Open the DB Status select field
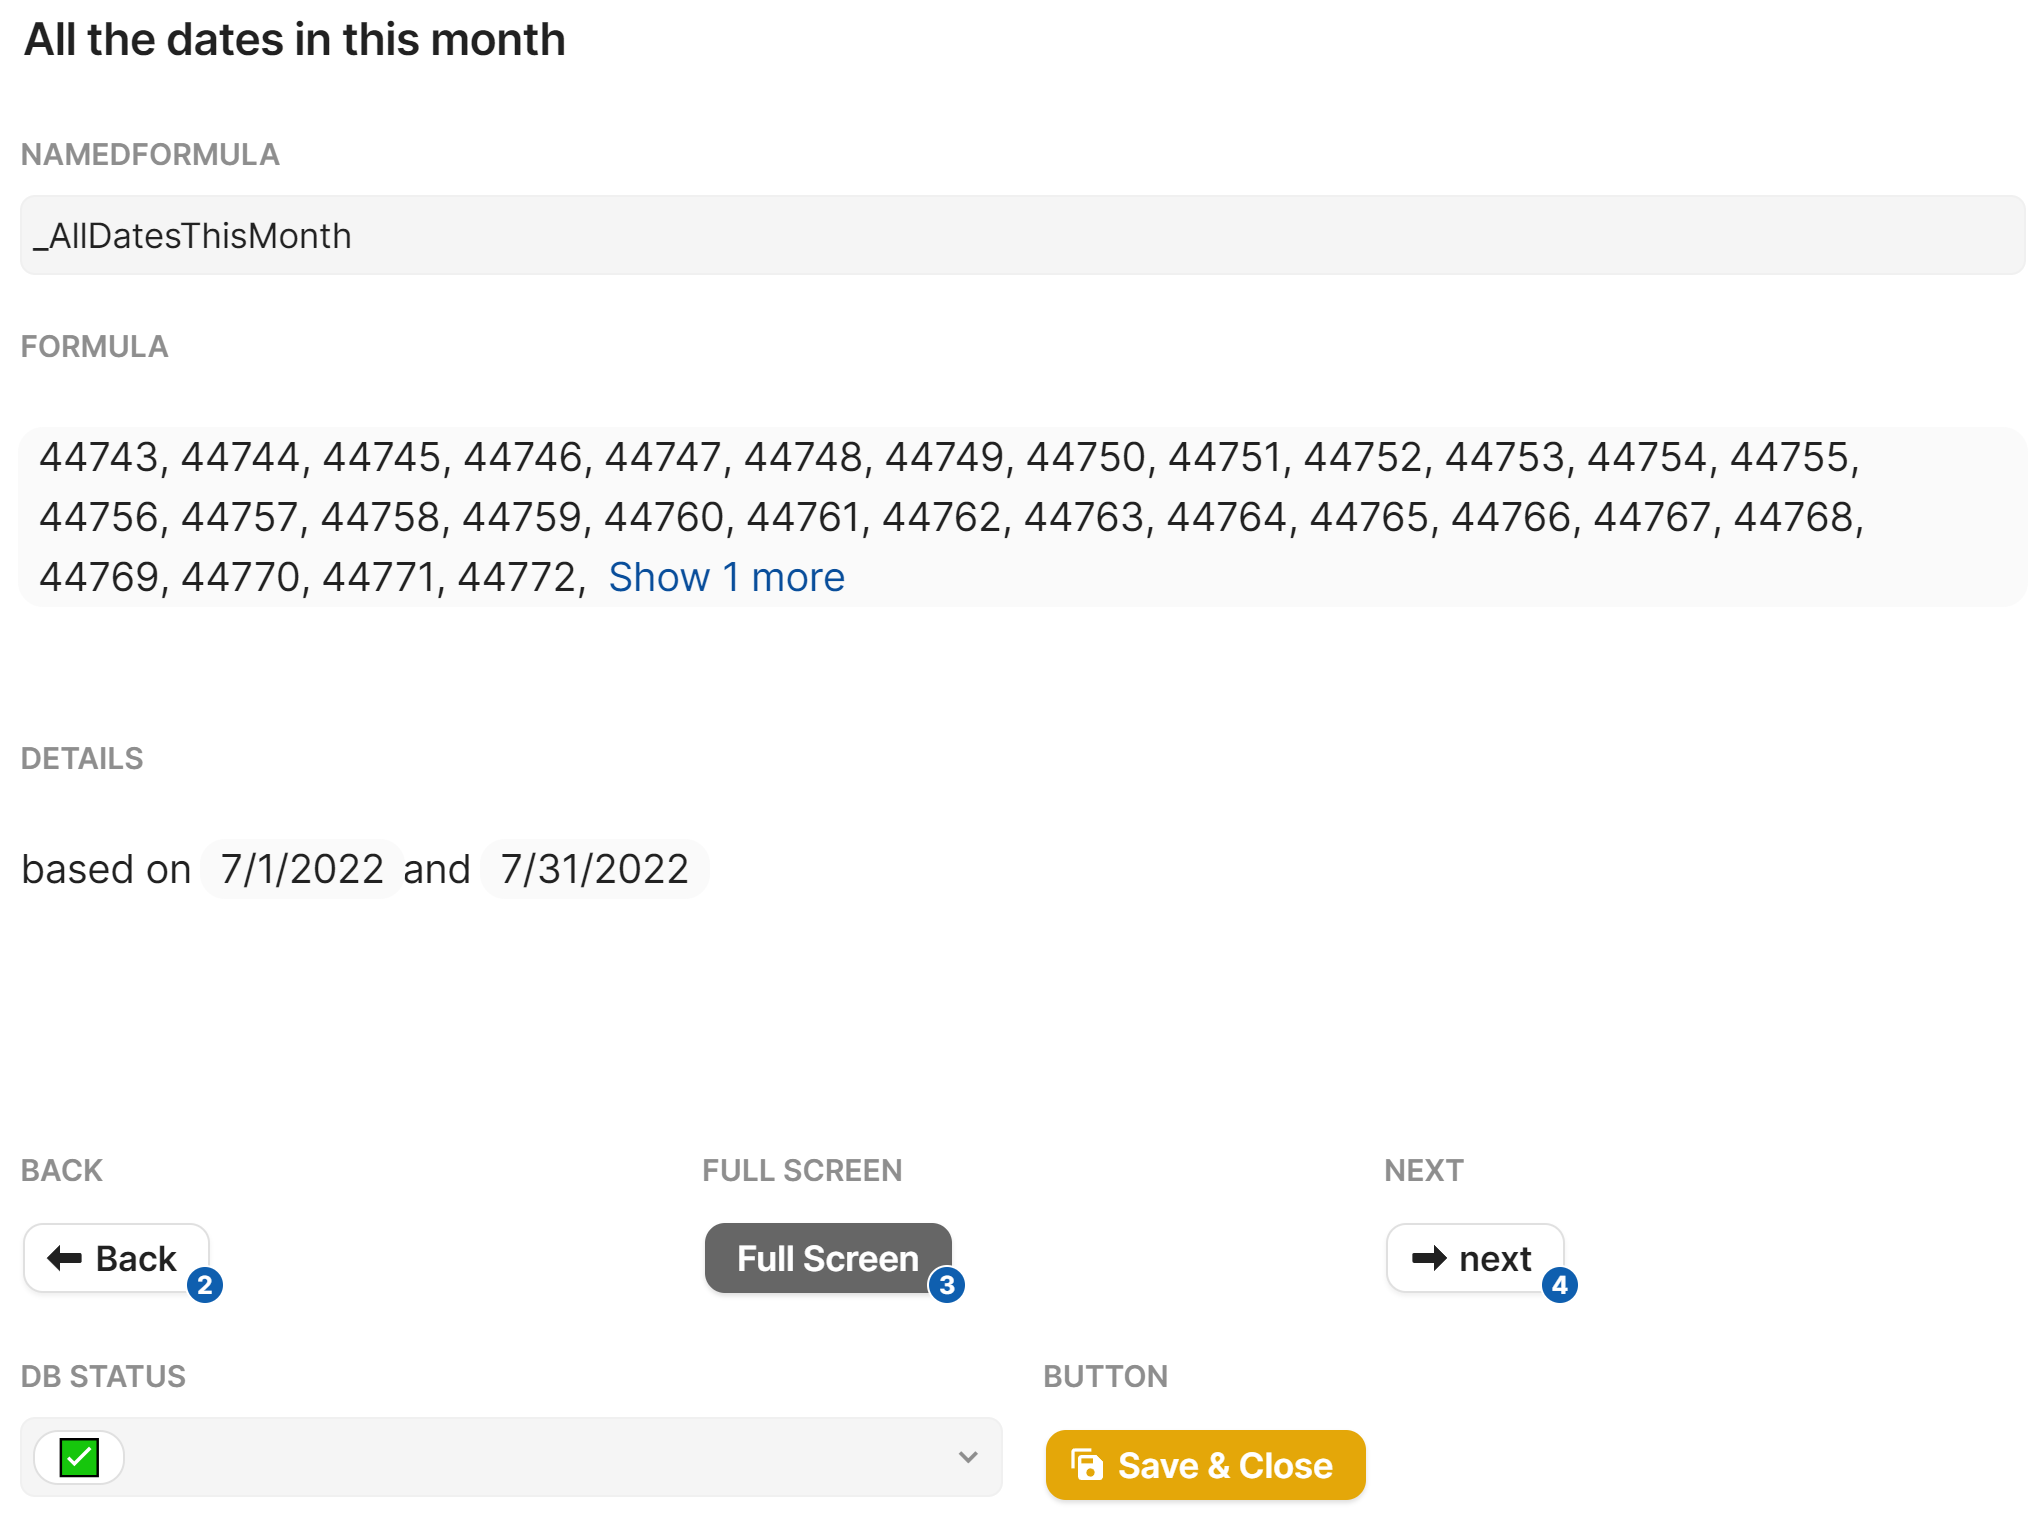Viewport: 2029px width, 1522px height. (x=510, y=1457)
